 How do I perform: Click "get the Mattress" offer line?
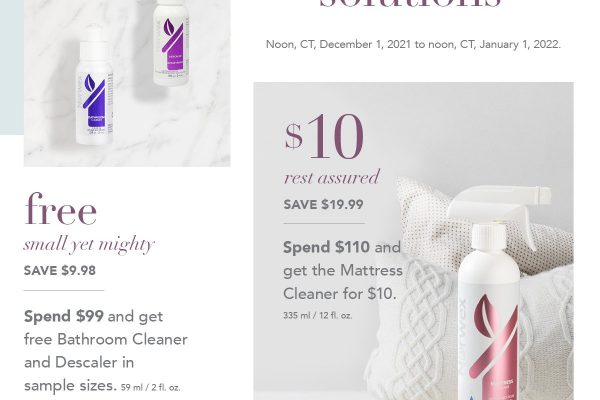point(343,271)
